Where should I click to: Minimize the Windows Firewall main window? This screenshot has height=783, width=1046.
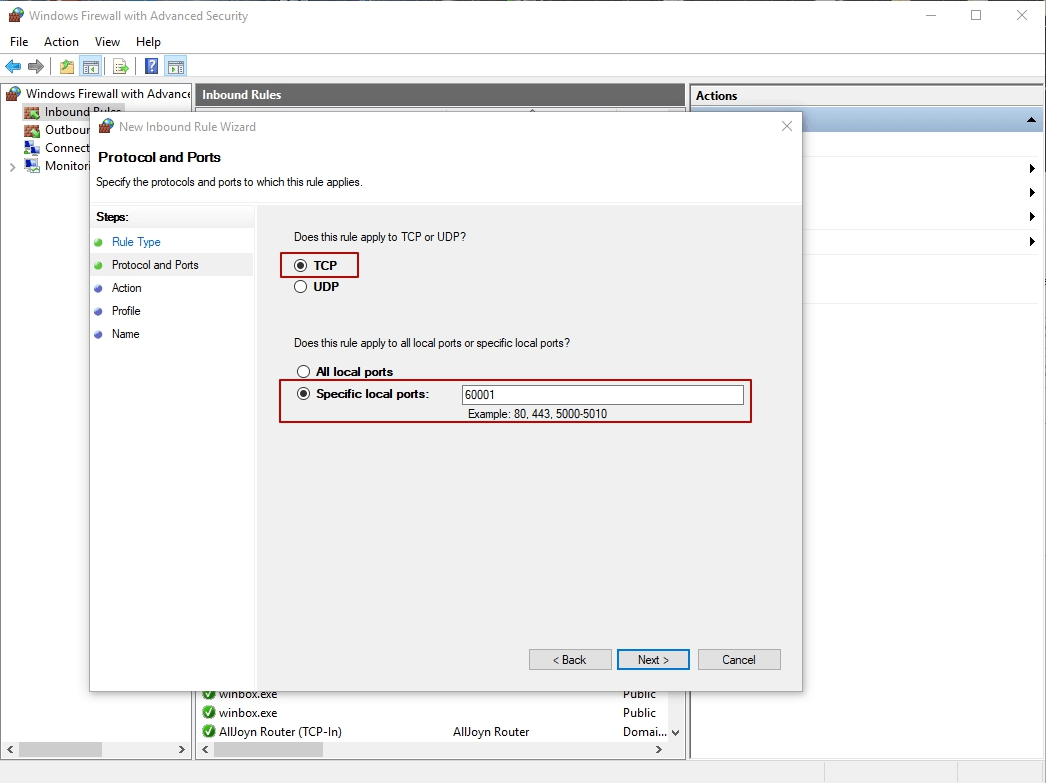[931, 15]
